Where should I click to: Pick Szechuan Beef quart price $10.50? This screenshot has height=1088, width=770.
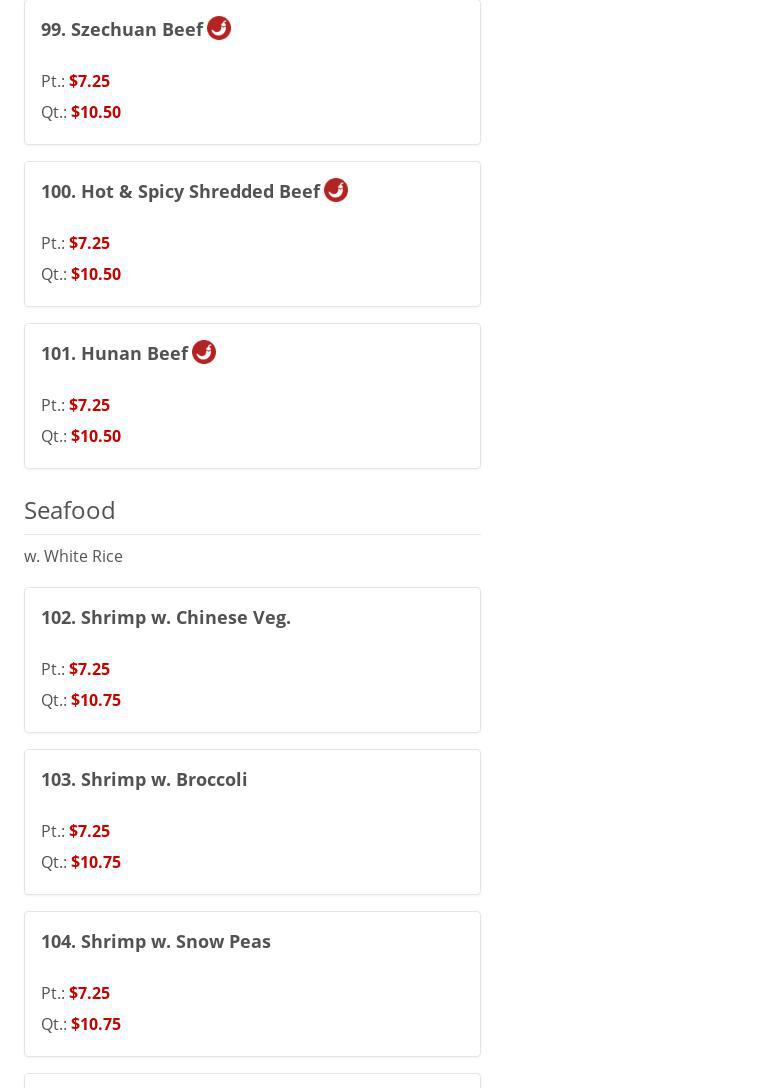(x=96, y=112)
